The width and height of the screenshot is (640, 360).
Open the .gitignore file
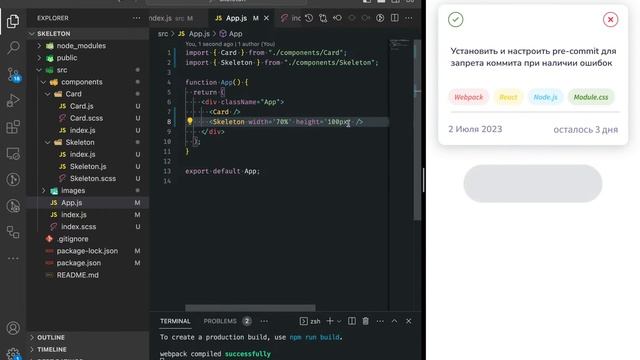tap(72, 239)
